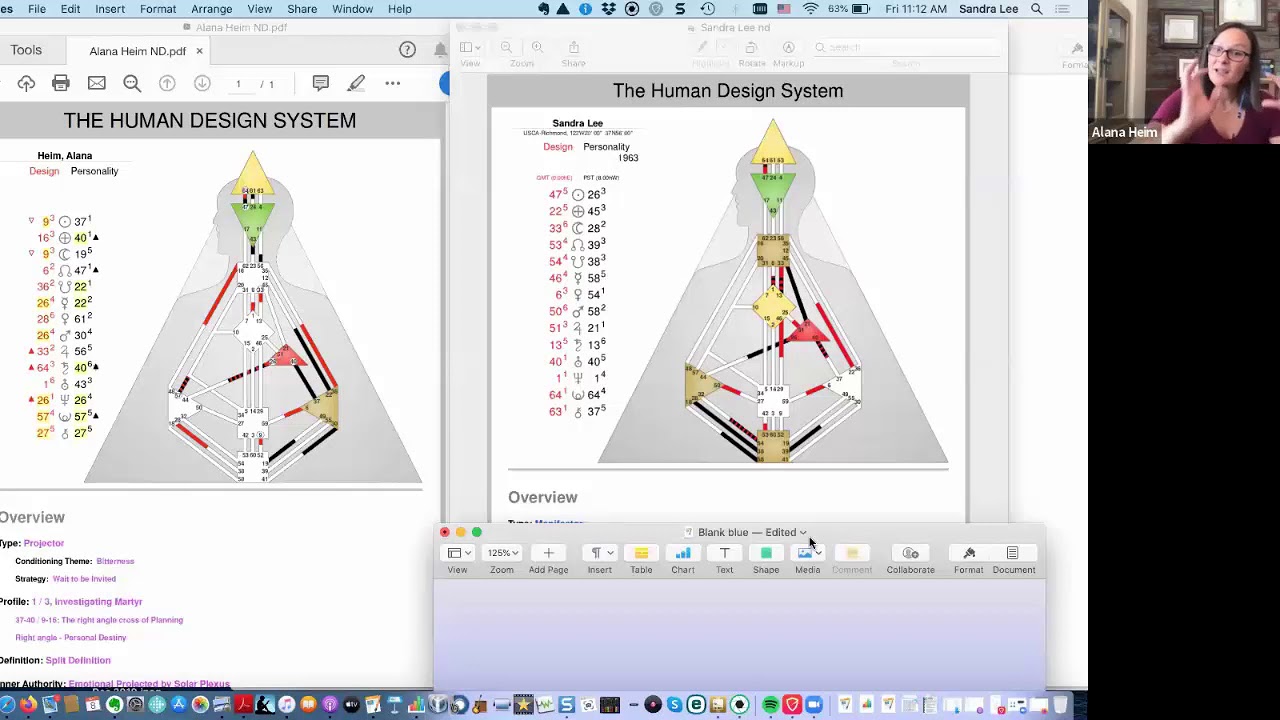Go to next page with down-arrow icon
Image resolution: width=1280 pixels, height=720 pixels.
click(202, 83)
